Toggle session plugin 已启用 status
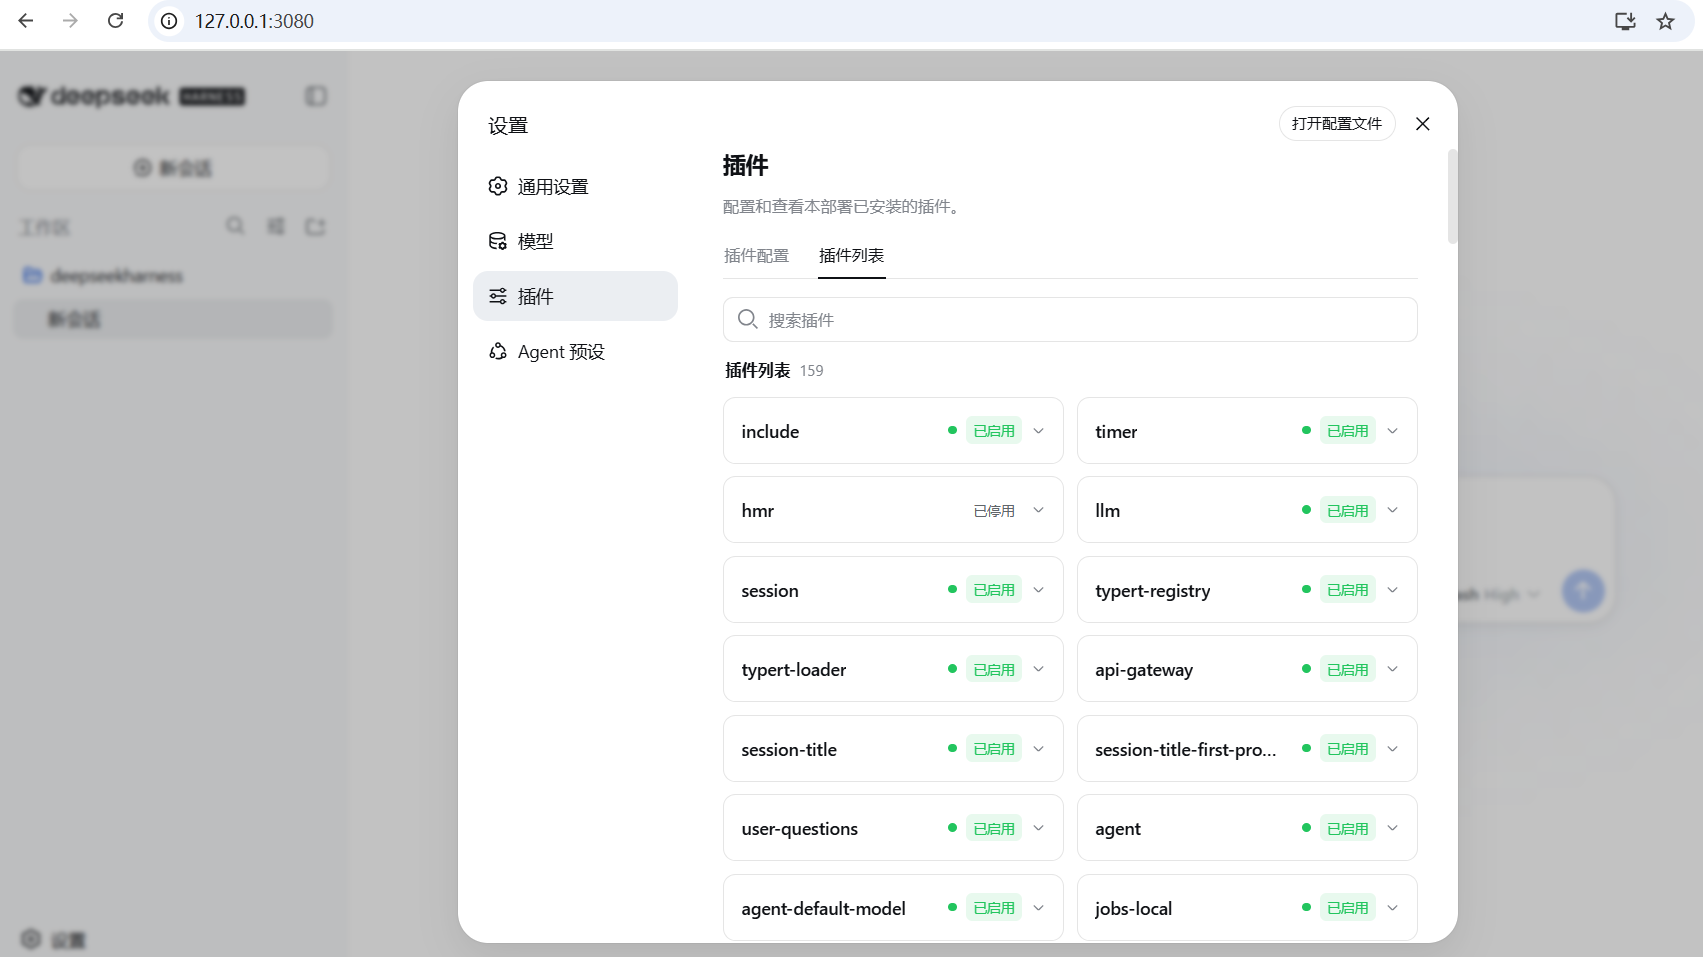Image resolution: width=1703 pixels, height=957 pixels. 994,590
